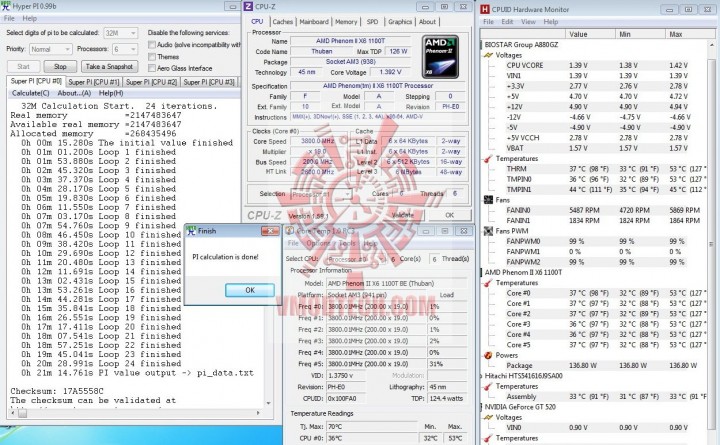Switch to the CPU-Z Graphics tab
Viewport: 720px width, 445px height.
pos(400,22)
